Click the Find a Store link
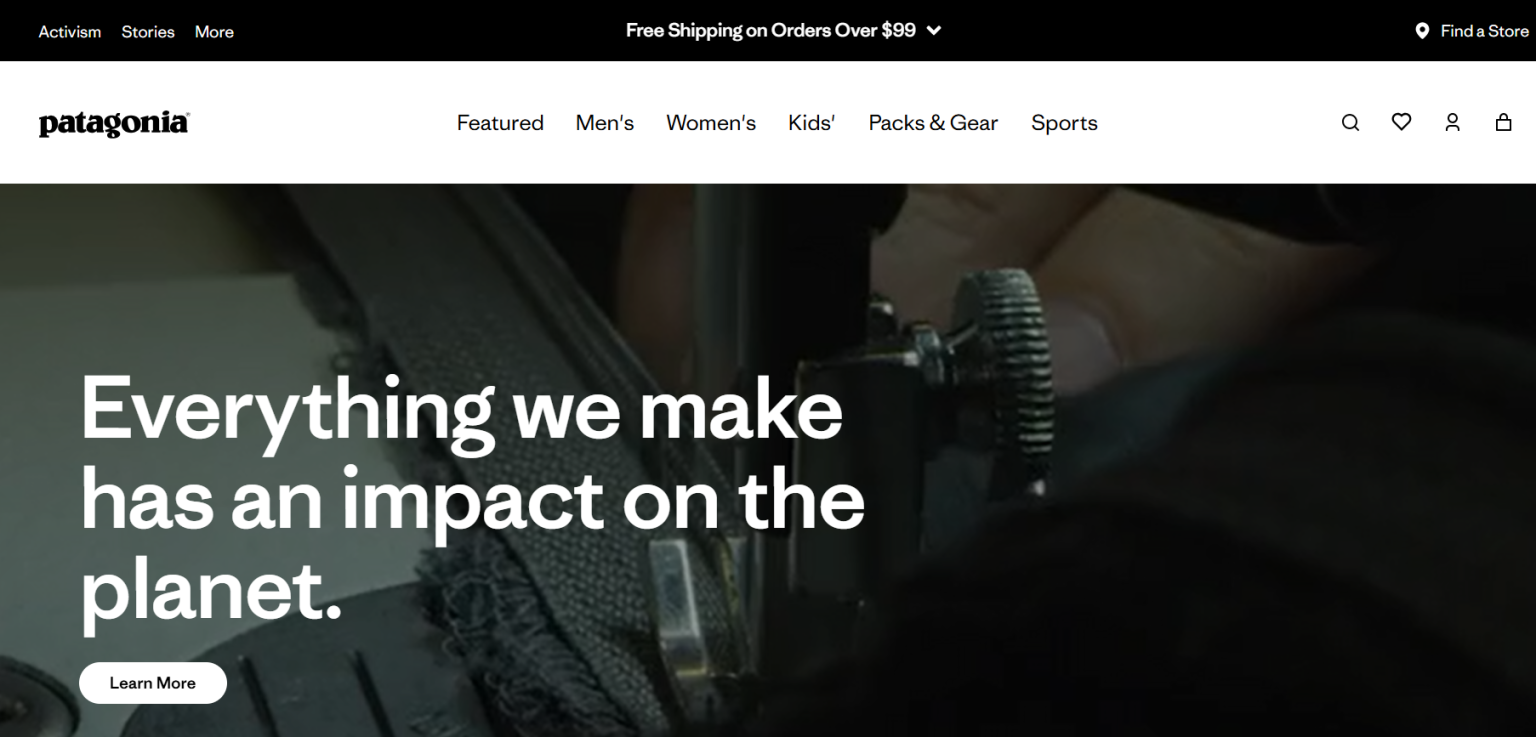 tap(1484, 31)
